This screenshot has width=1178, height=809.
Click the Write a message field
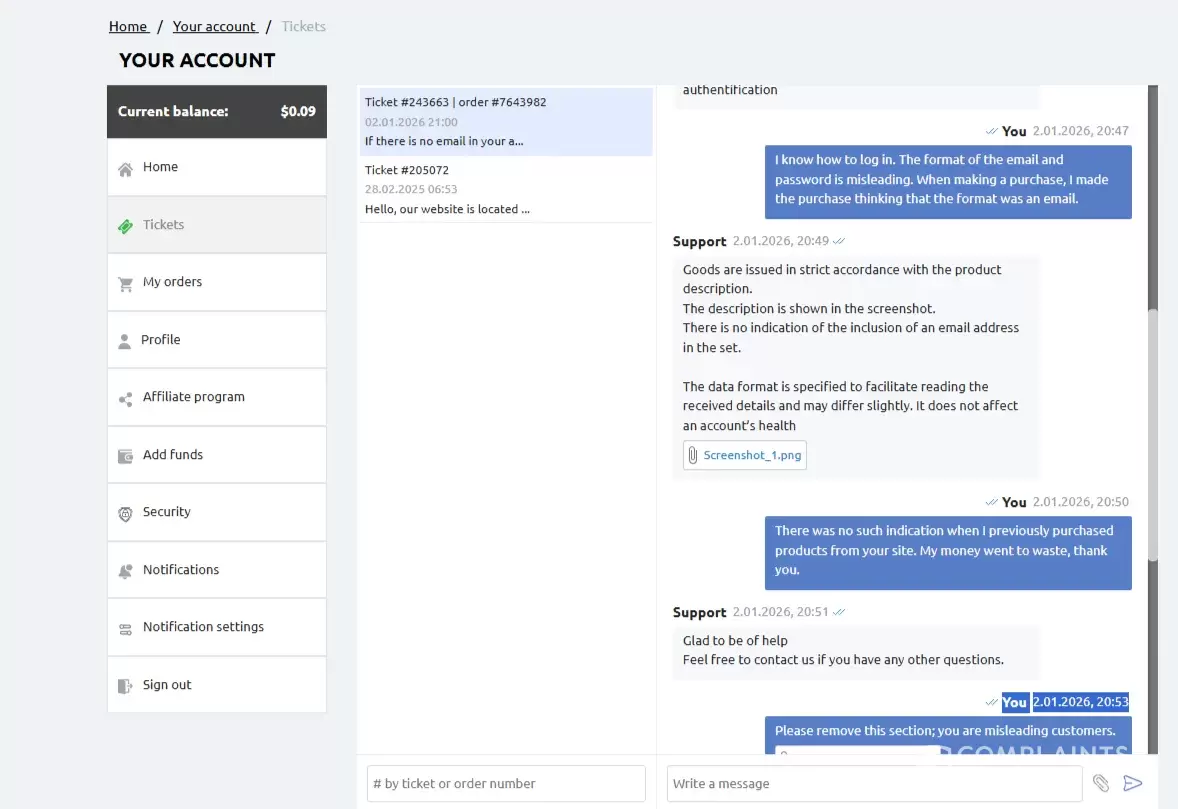click(873, 784)
